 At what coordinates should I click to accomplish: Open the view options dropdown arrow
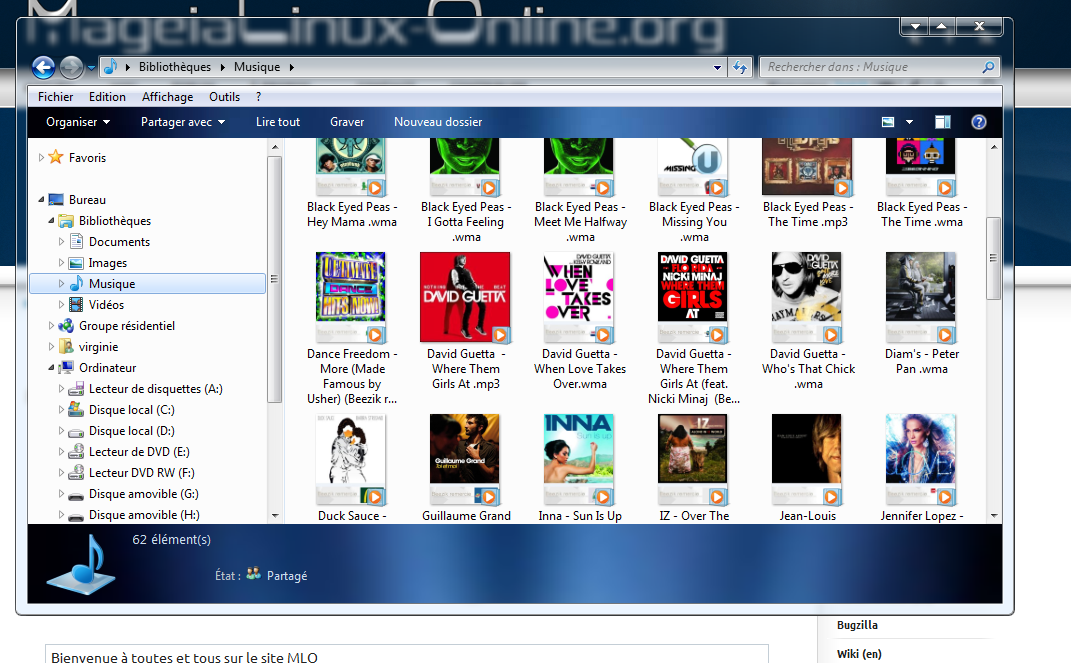(909, 122)
